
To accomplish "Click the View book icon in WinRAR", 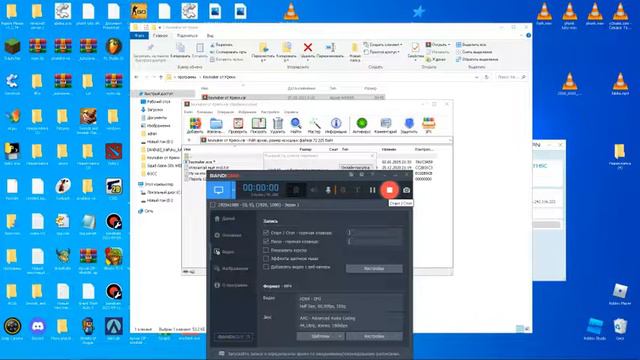I will point(258,126).
